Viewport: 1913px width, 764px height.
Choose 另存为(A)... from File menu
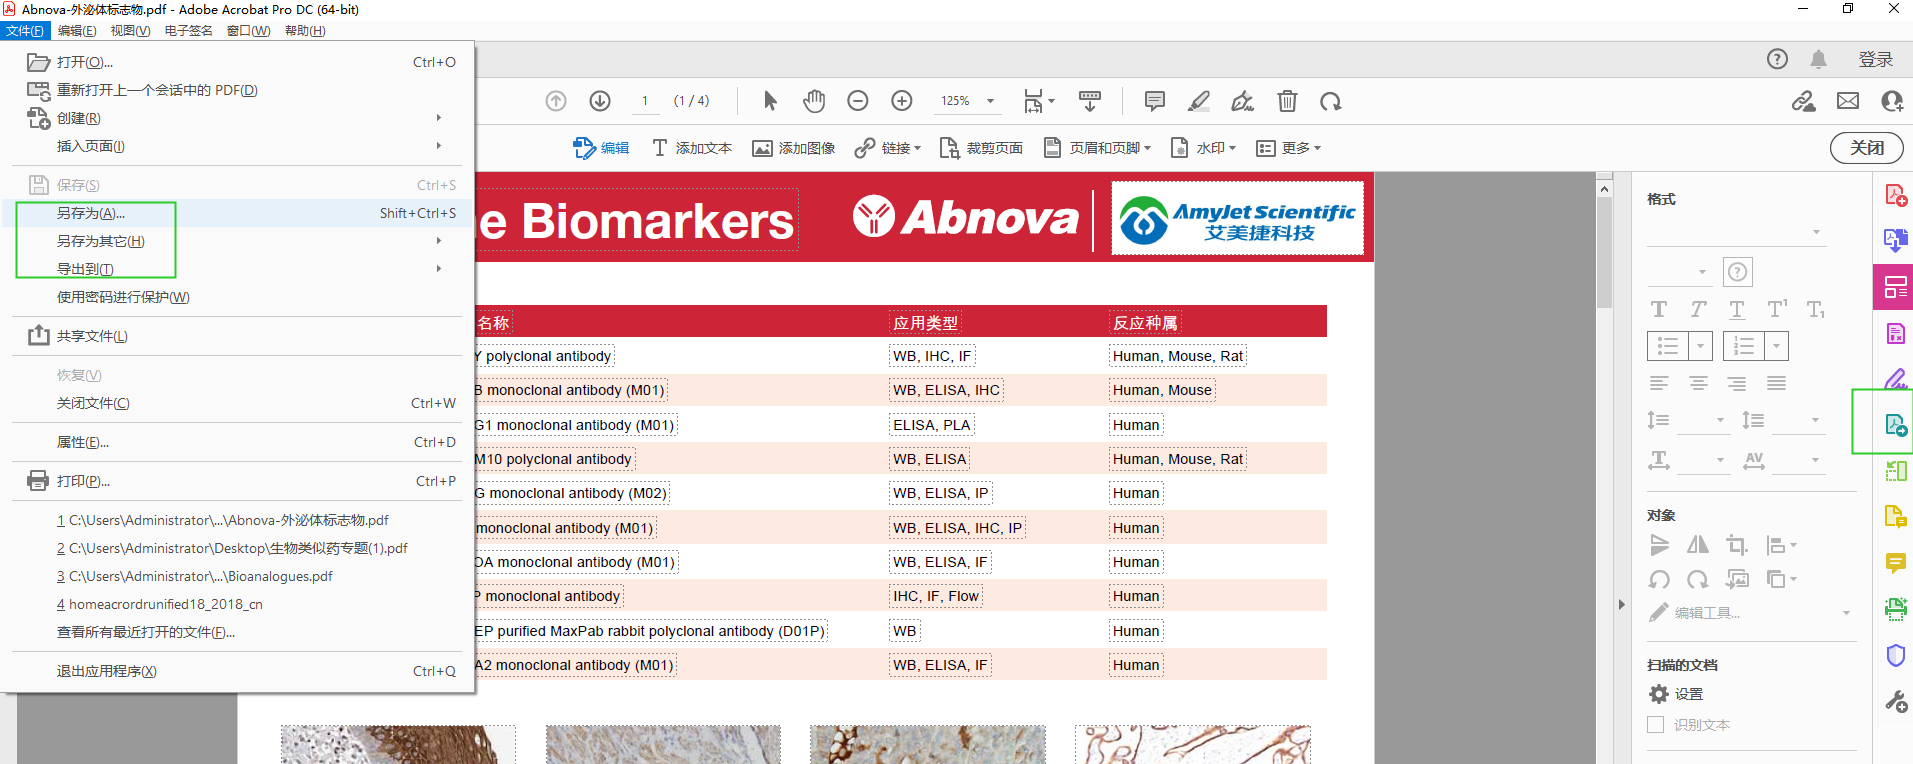(x=91, y=213)
